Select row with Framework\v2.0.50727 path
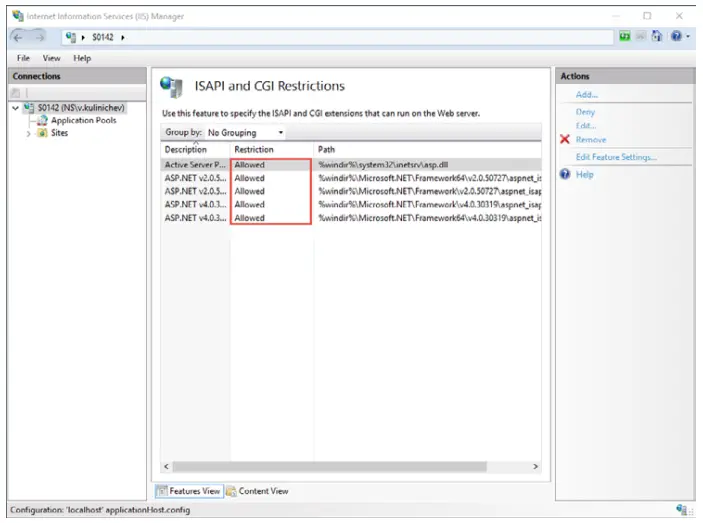Screen dimensions: 703x523 click(x=351, y=191)
